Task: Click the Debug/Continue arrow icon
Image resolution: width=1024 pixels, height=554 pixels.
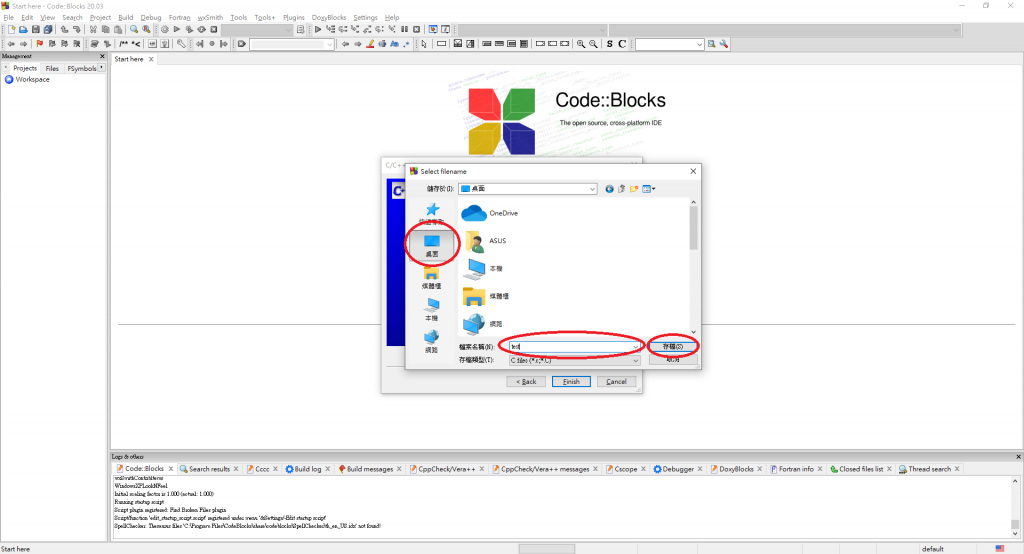Action: (x=318, y=29)
